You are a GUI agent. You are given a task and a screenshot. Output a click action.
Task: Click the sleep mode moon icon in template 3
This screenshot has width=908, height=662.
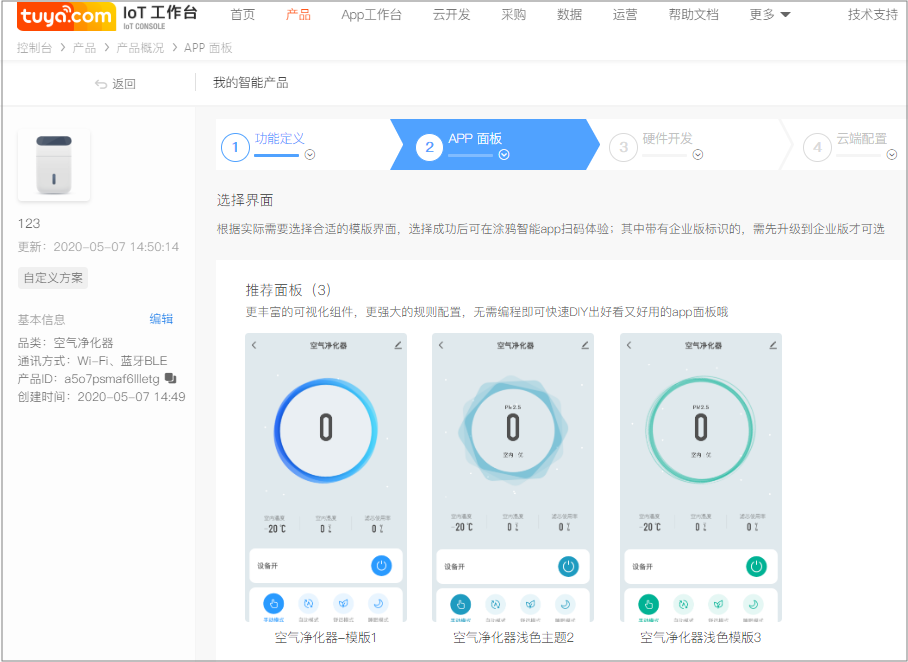[753, 604]
